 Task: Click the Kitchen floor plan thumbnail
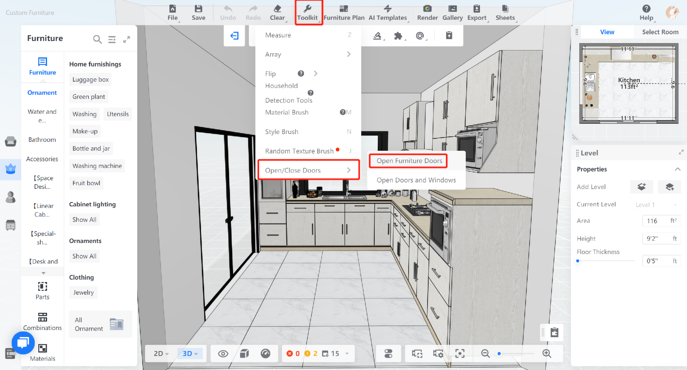630,83
